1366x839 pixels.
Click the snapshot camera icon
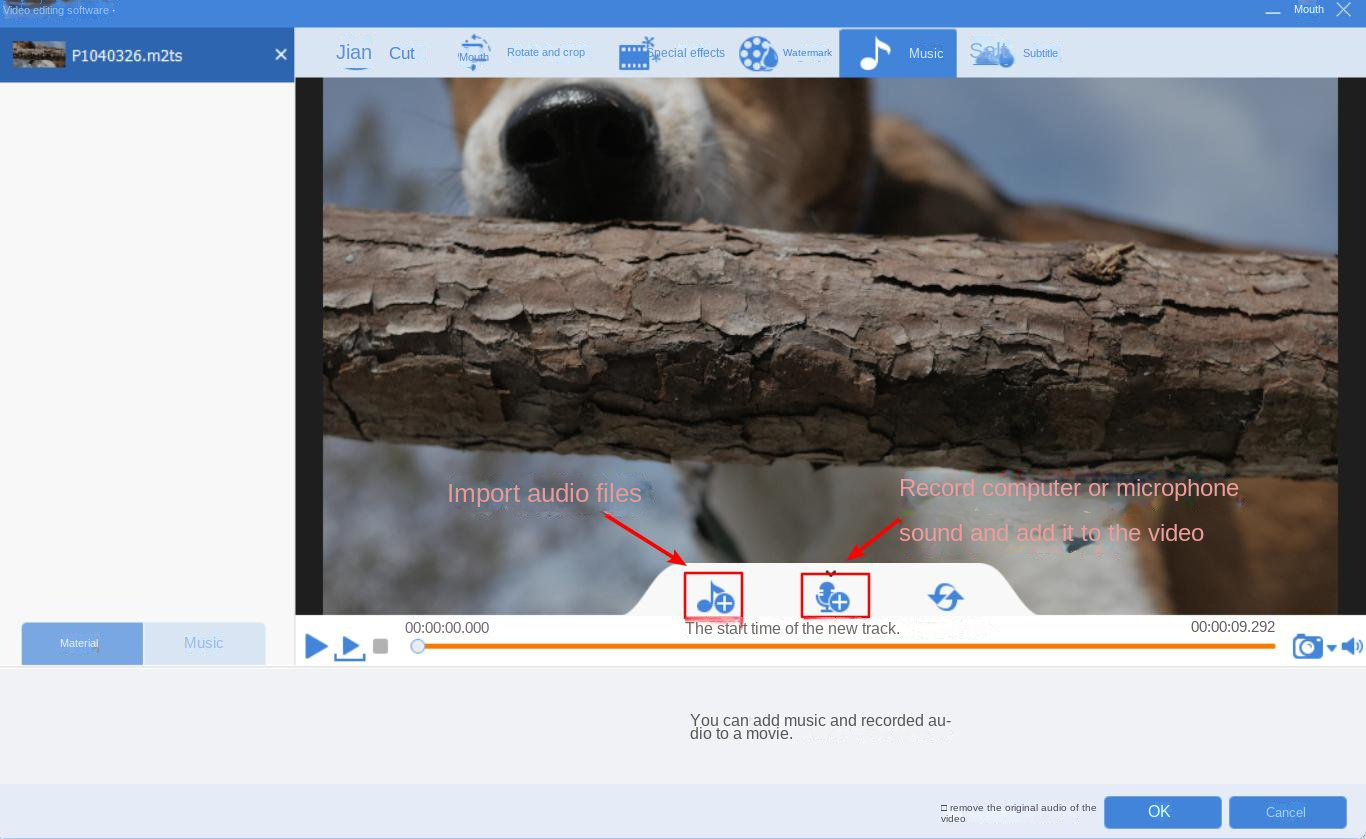(1308, 646)
